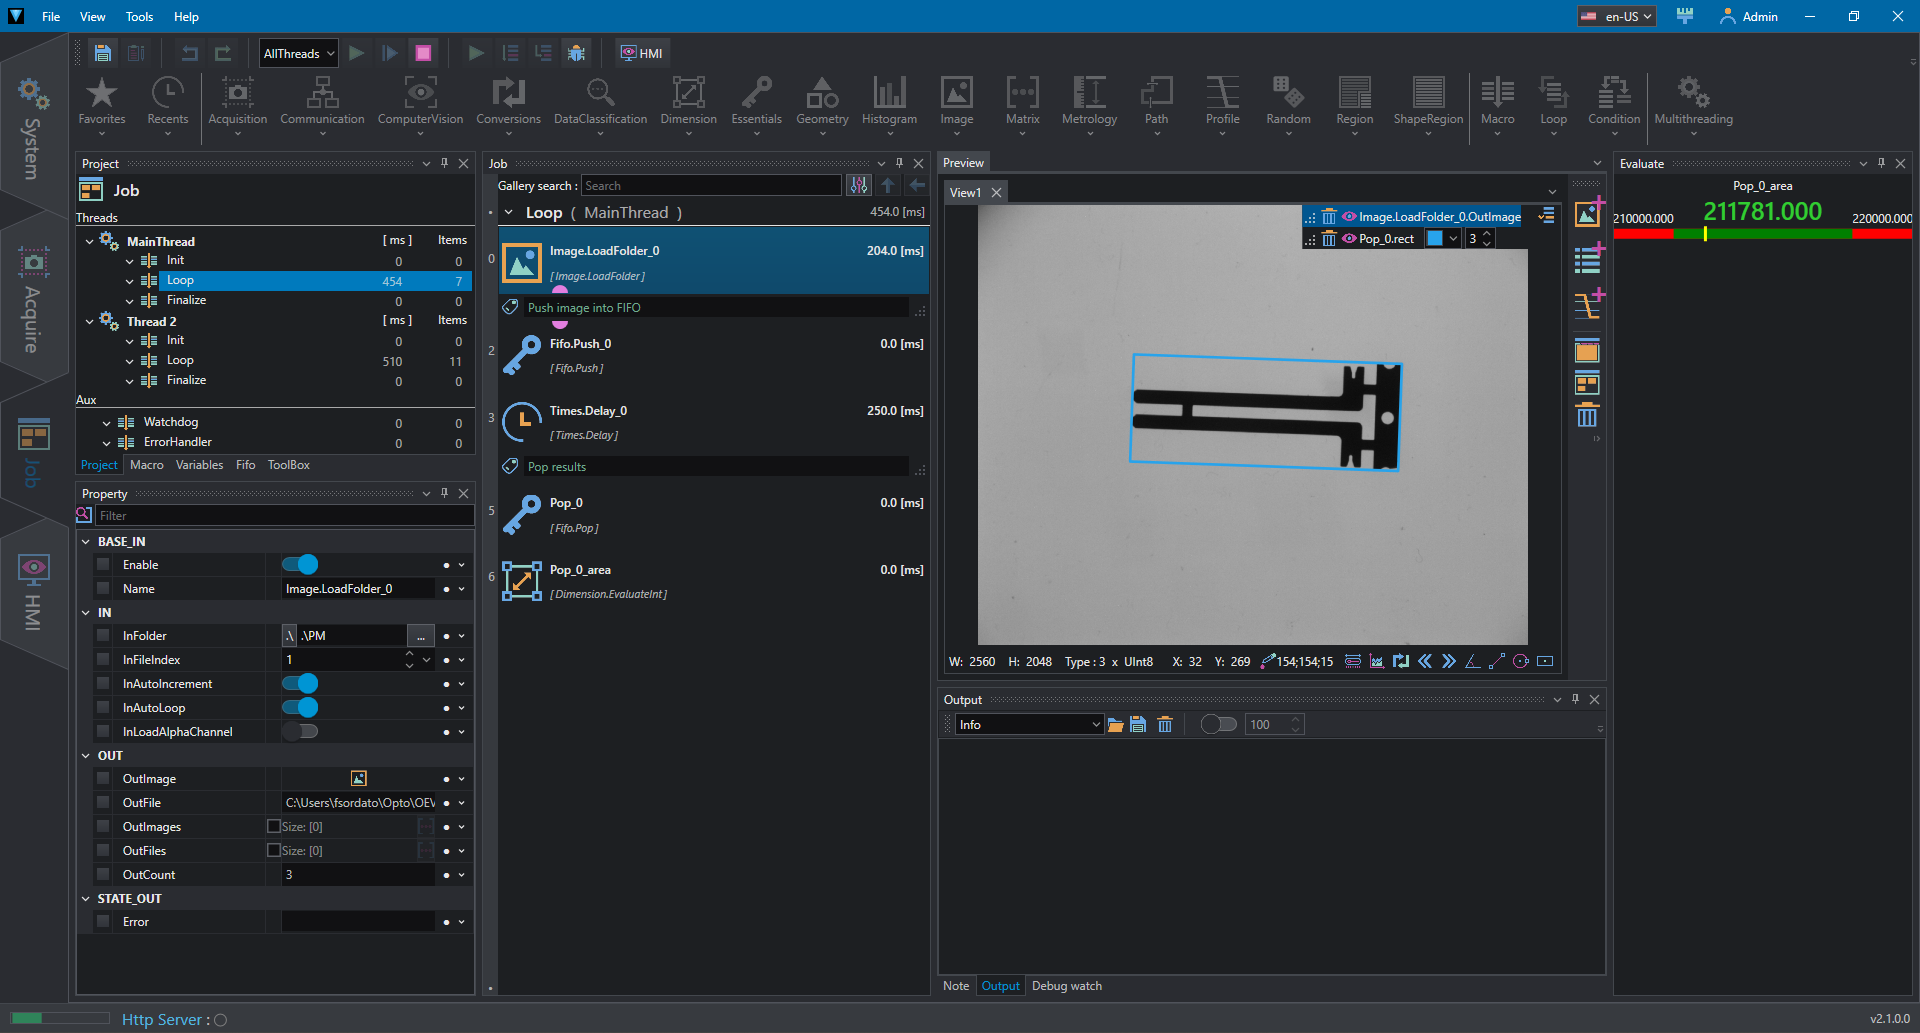Click the save icon in Output panel

[x=1138, y=725]
